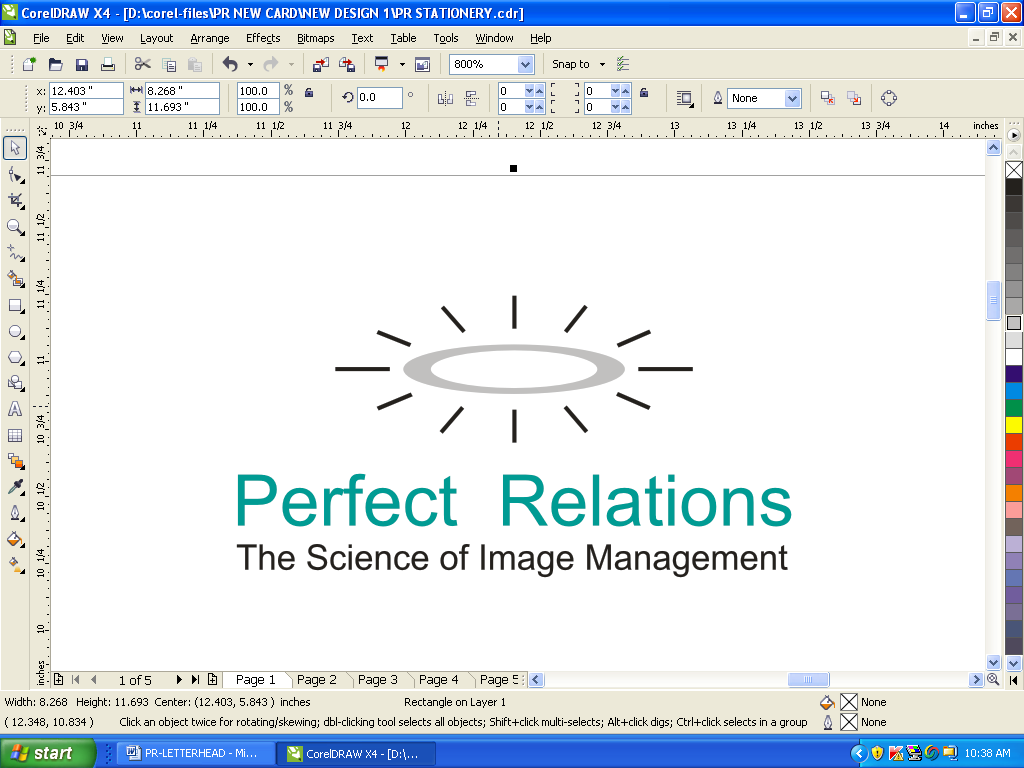The width and height of the screenshot is (1024, 768).
Task: Switch to PR-LETTERHEAD taskbar window
Action: [x=195, y=753]
